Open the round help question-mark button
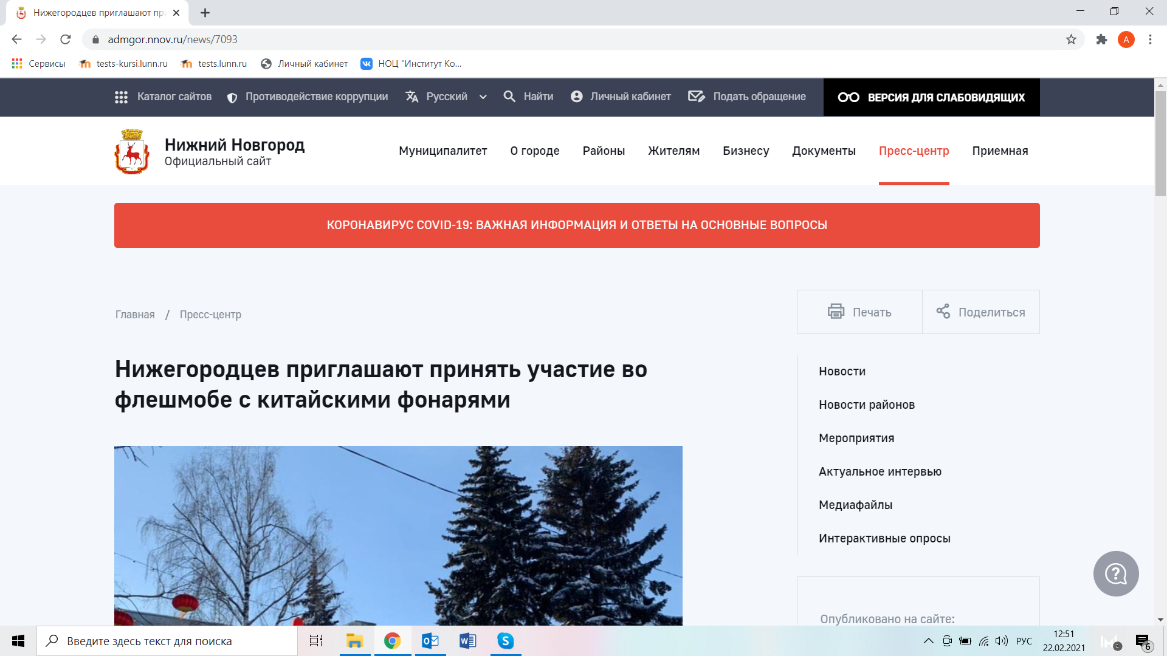Image resolution: width=1167 pixels, height=656 pixels. (x=1116, y=574)
